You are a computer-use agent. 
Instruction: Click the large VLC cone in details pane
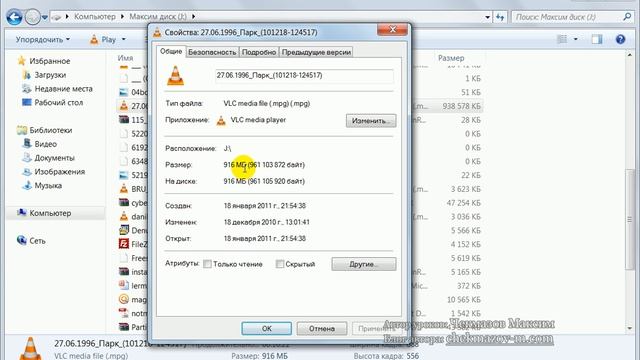(30, 348)
